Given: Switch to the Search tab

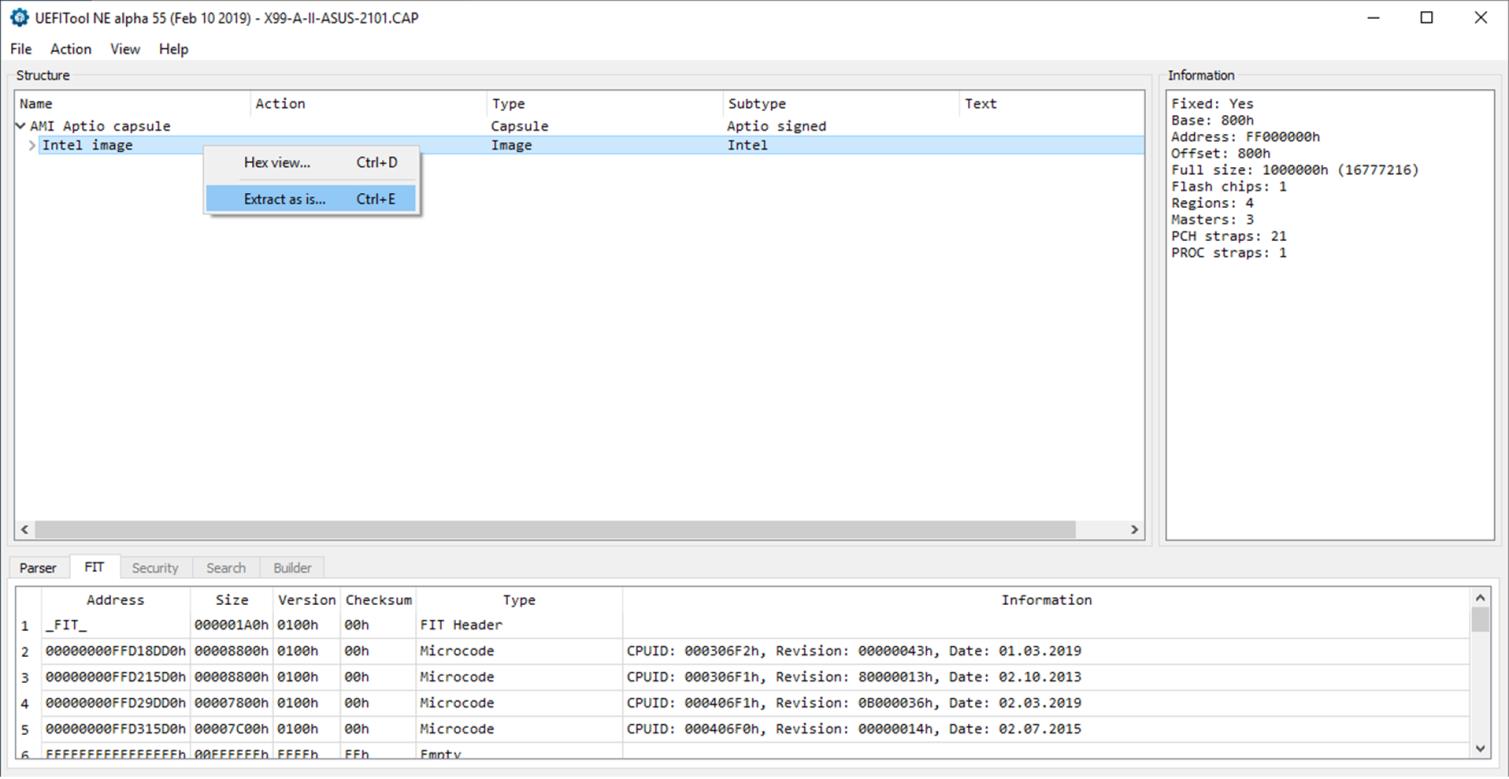Looking at the screenshot, I should 226,568.
